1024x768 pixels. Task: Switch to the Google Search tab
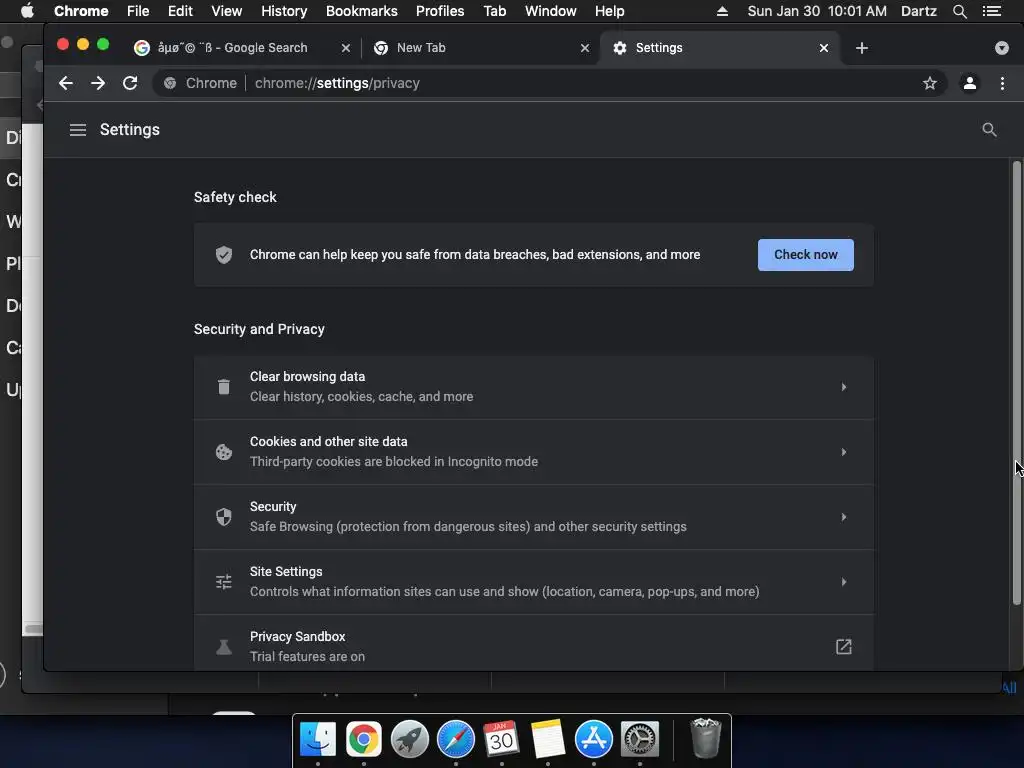242,48
